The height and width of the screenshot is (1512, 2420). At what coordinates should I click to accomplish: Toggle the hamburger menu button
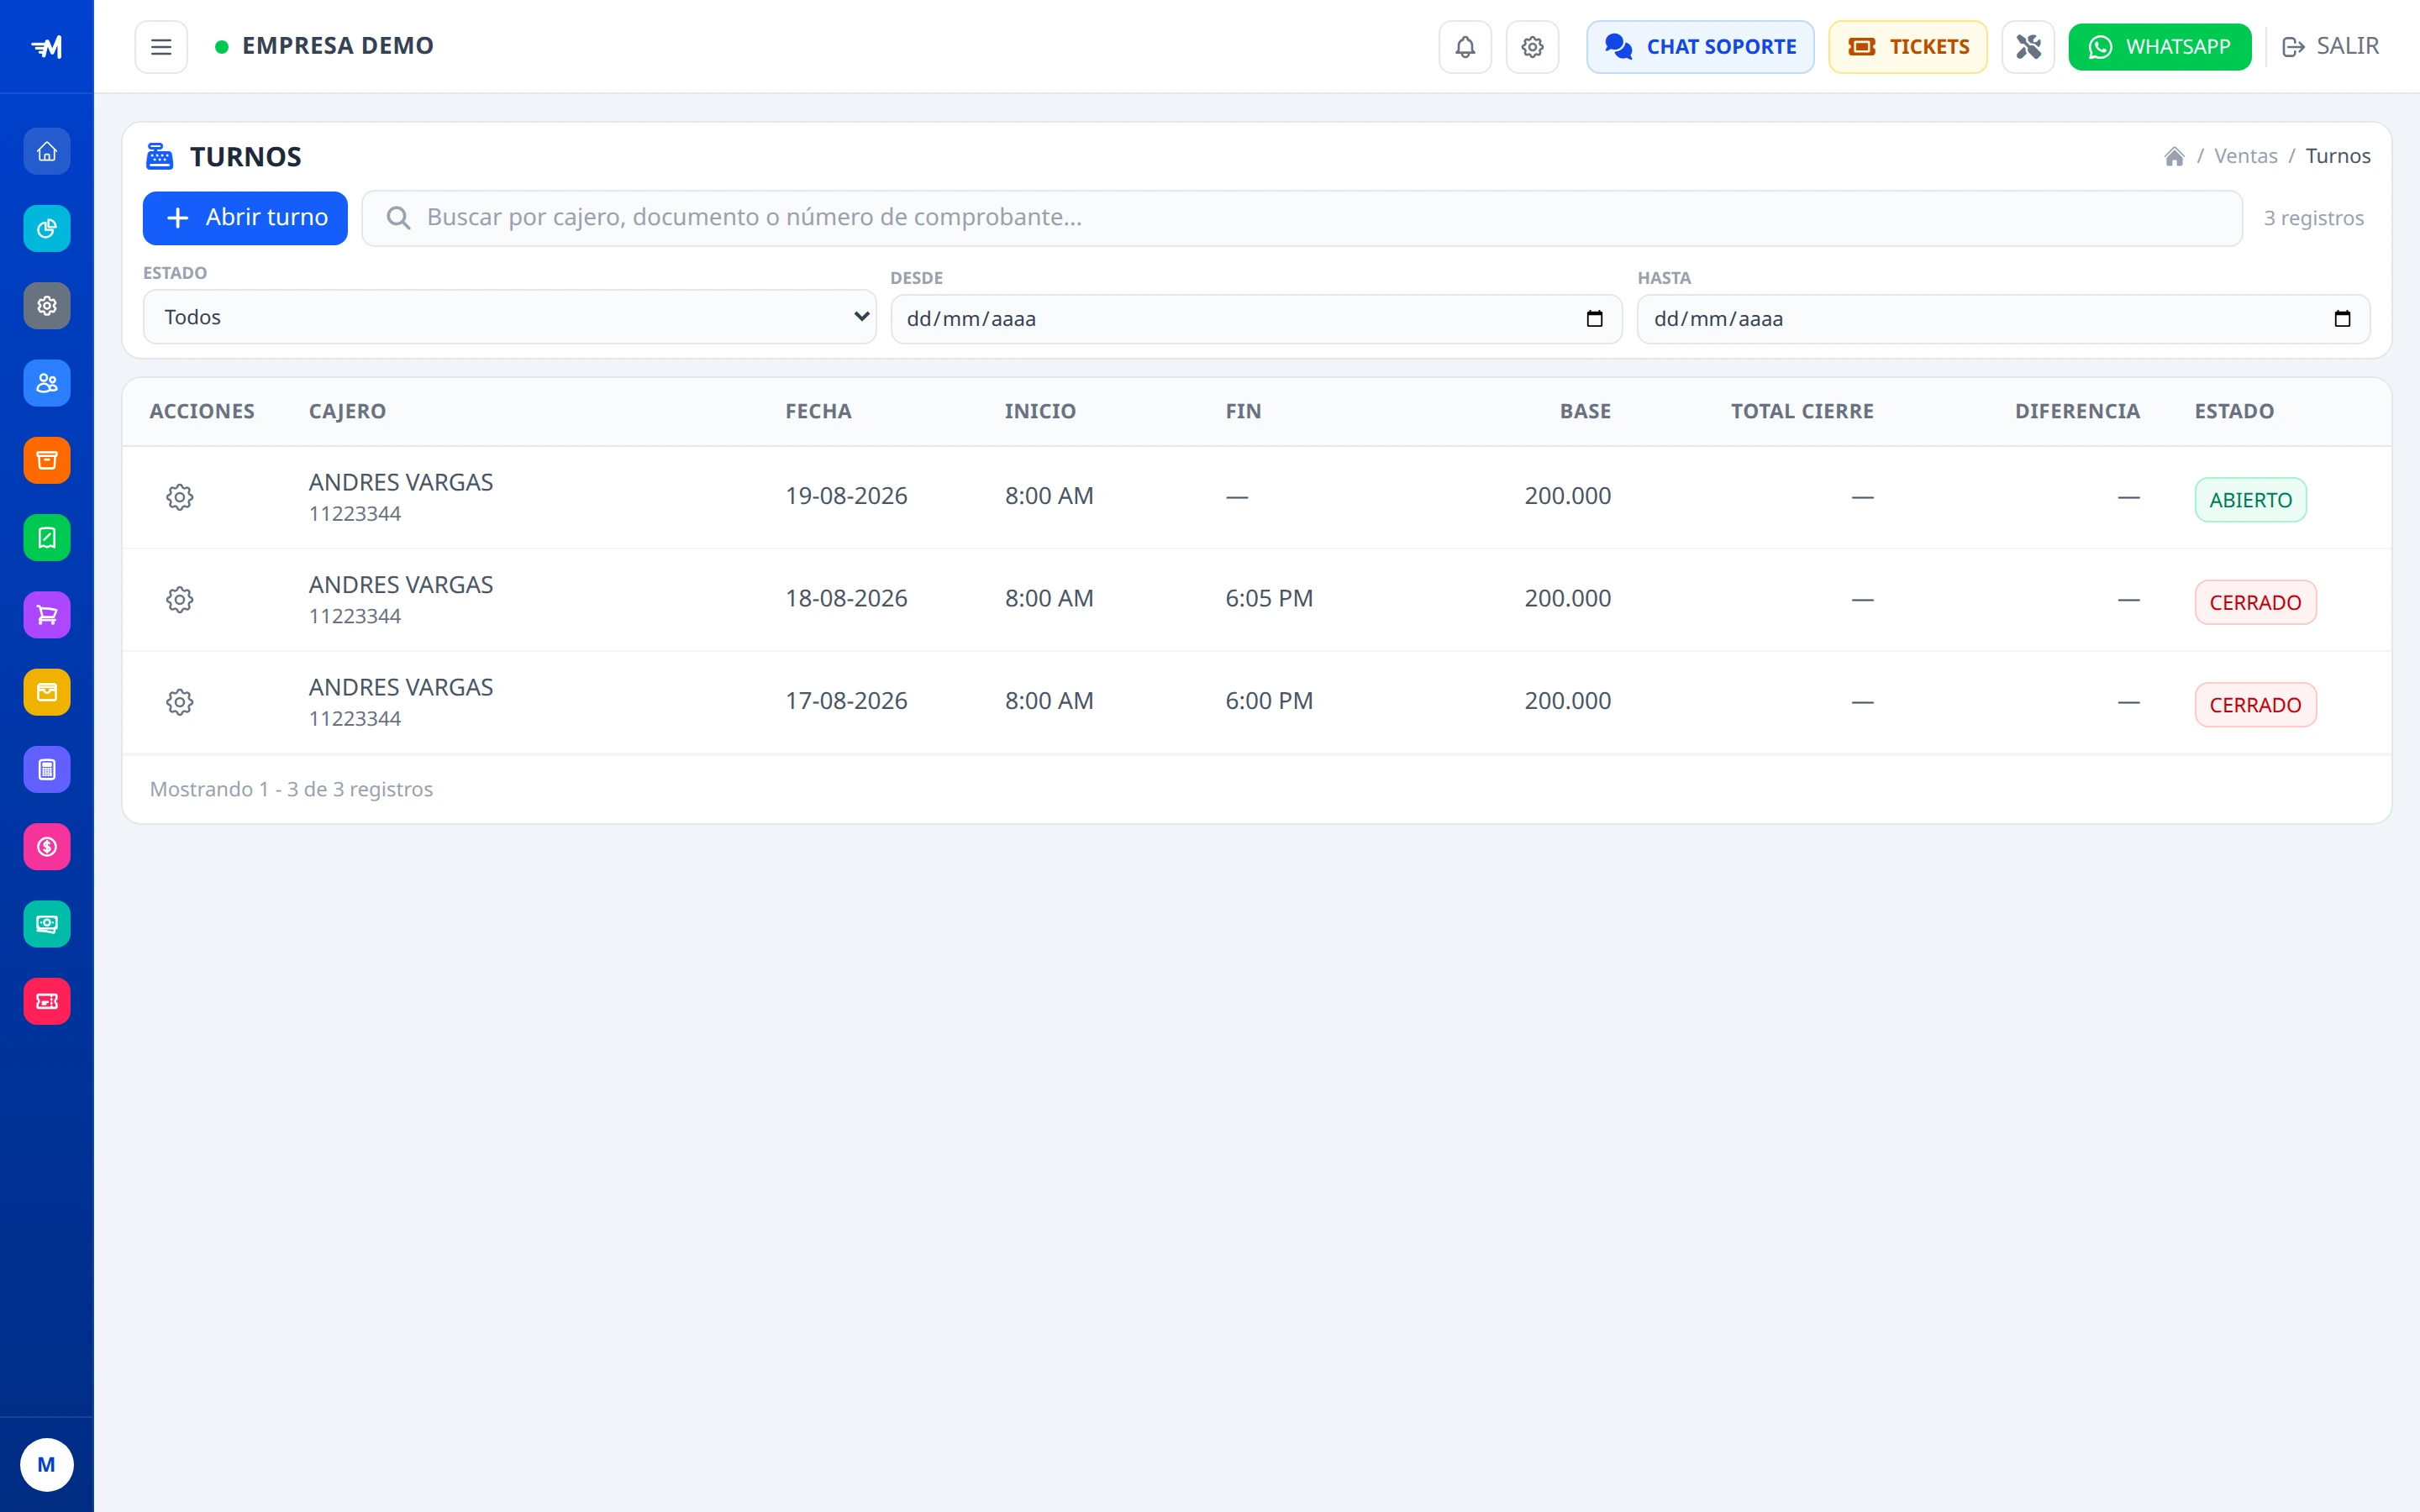pyautogui.click(x=161, y=47)
